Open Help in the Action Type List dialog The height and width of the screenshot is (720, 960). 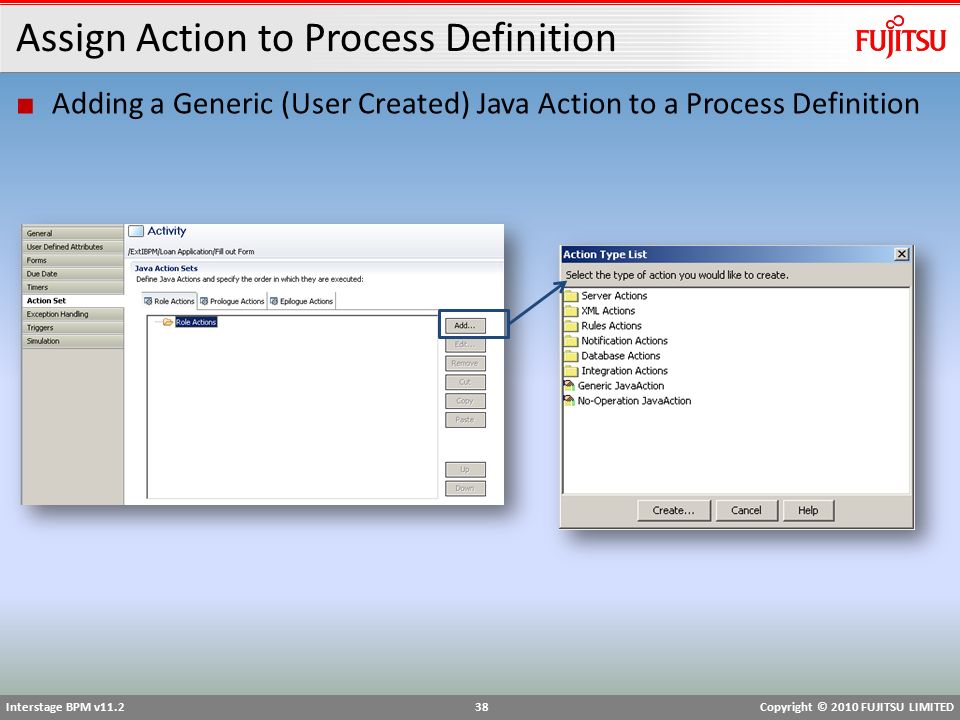(808, 510)
